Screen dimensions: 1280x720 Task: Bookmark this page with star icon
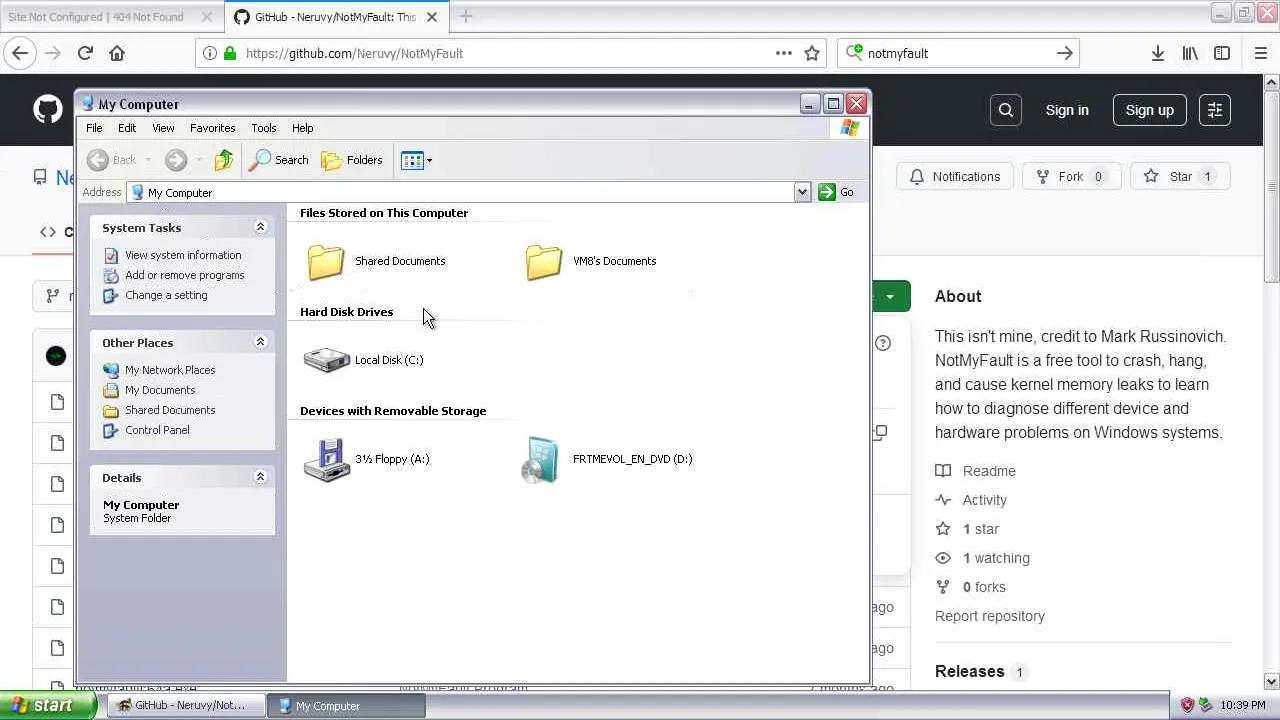click(812, 53)
